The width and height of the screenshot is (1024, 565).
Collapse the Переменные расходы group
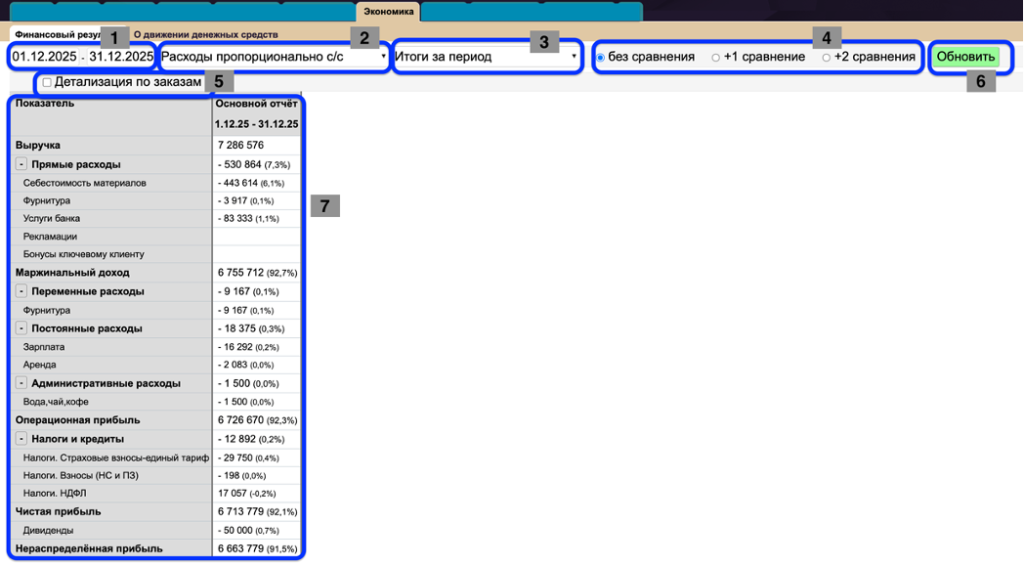(x=21, y=291)
